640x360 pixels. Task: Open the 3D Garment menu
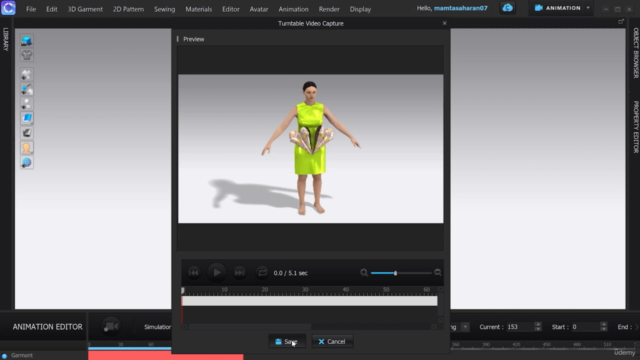[85, 9]
